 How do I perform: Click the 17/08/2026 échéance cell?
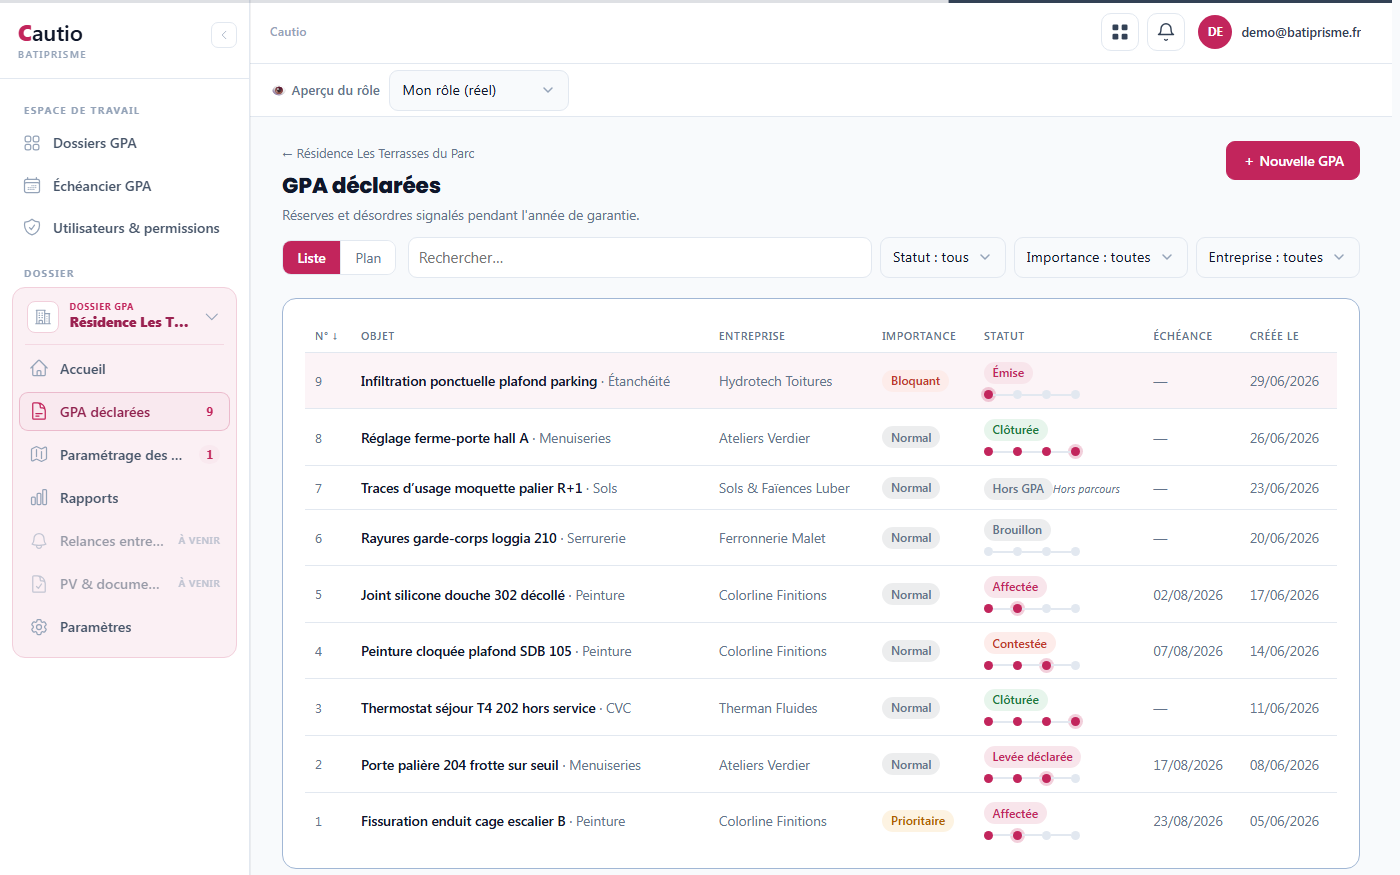click(x=1188, y=765)
